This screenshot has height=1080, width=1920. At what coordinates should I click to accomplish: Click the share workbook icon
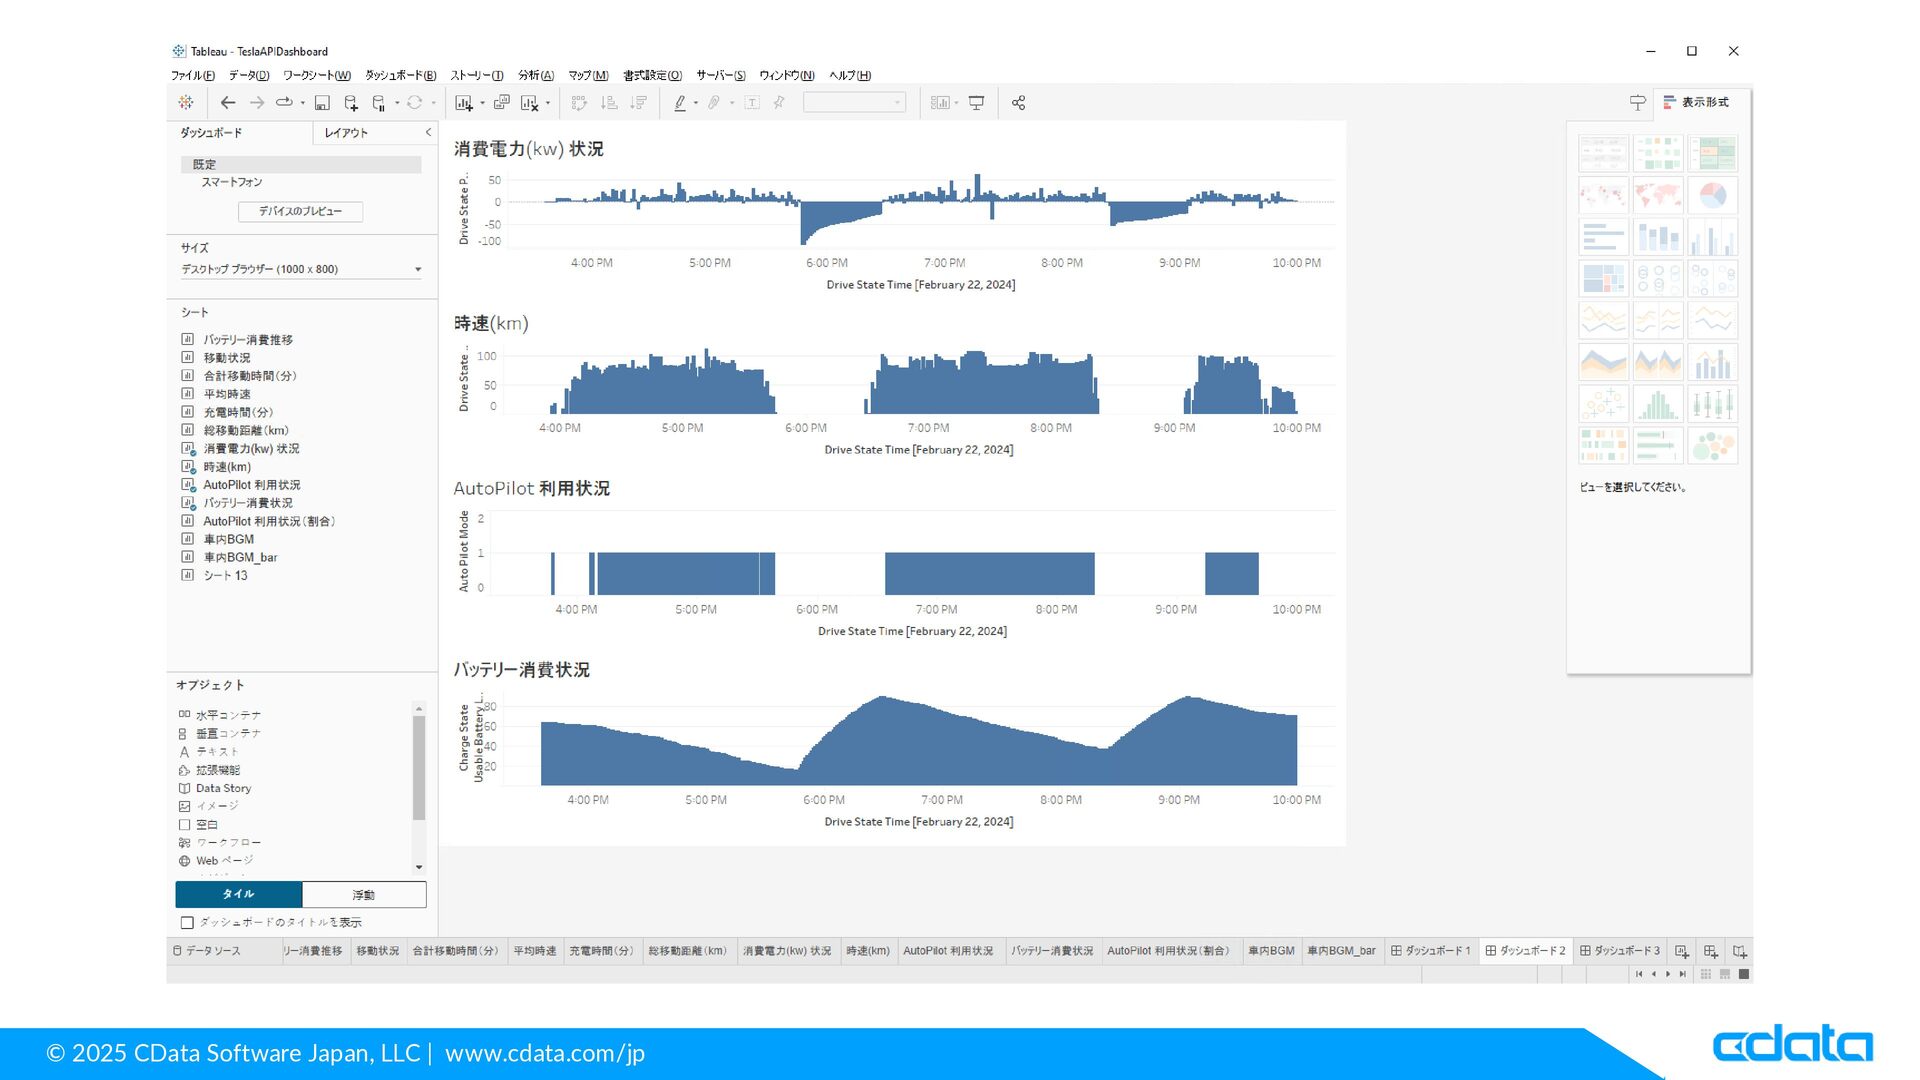click(1018, 103)
